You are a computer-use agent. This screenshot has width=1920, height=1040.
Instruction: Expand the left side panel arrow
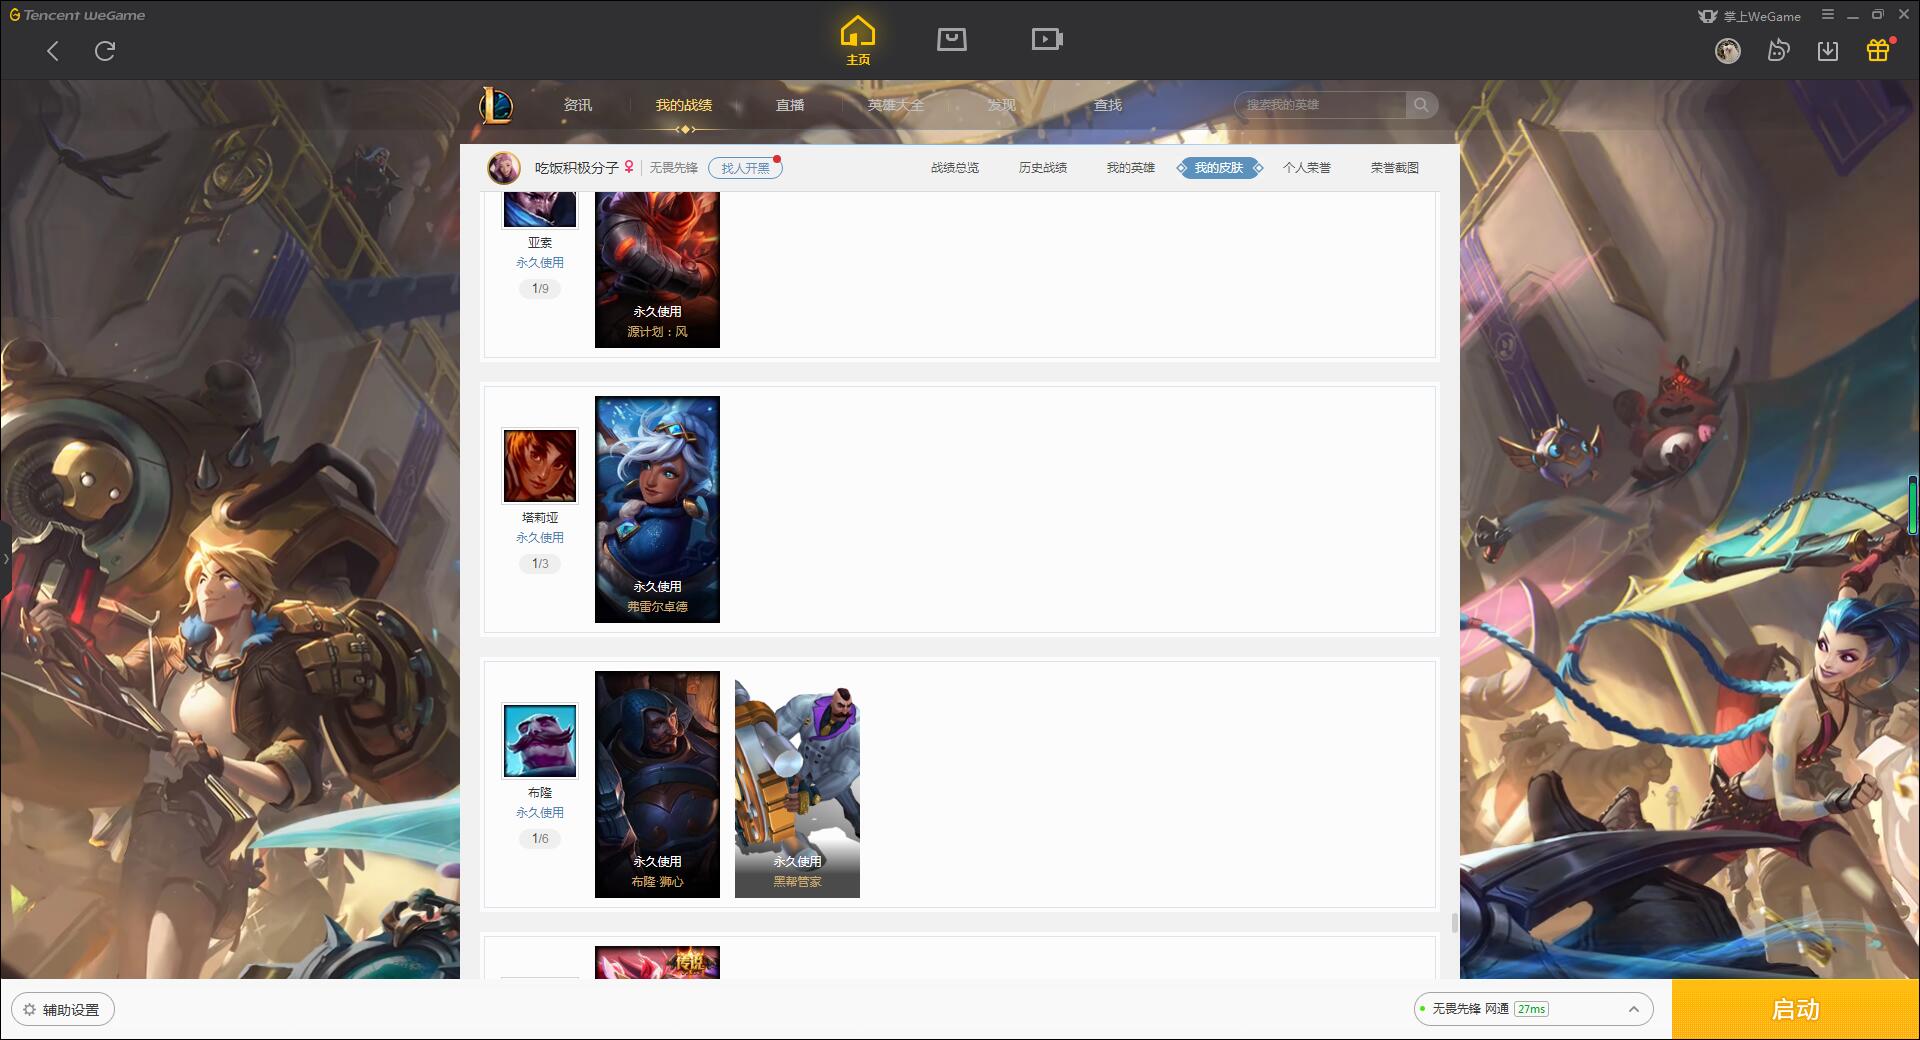point(6,559)
